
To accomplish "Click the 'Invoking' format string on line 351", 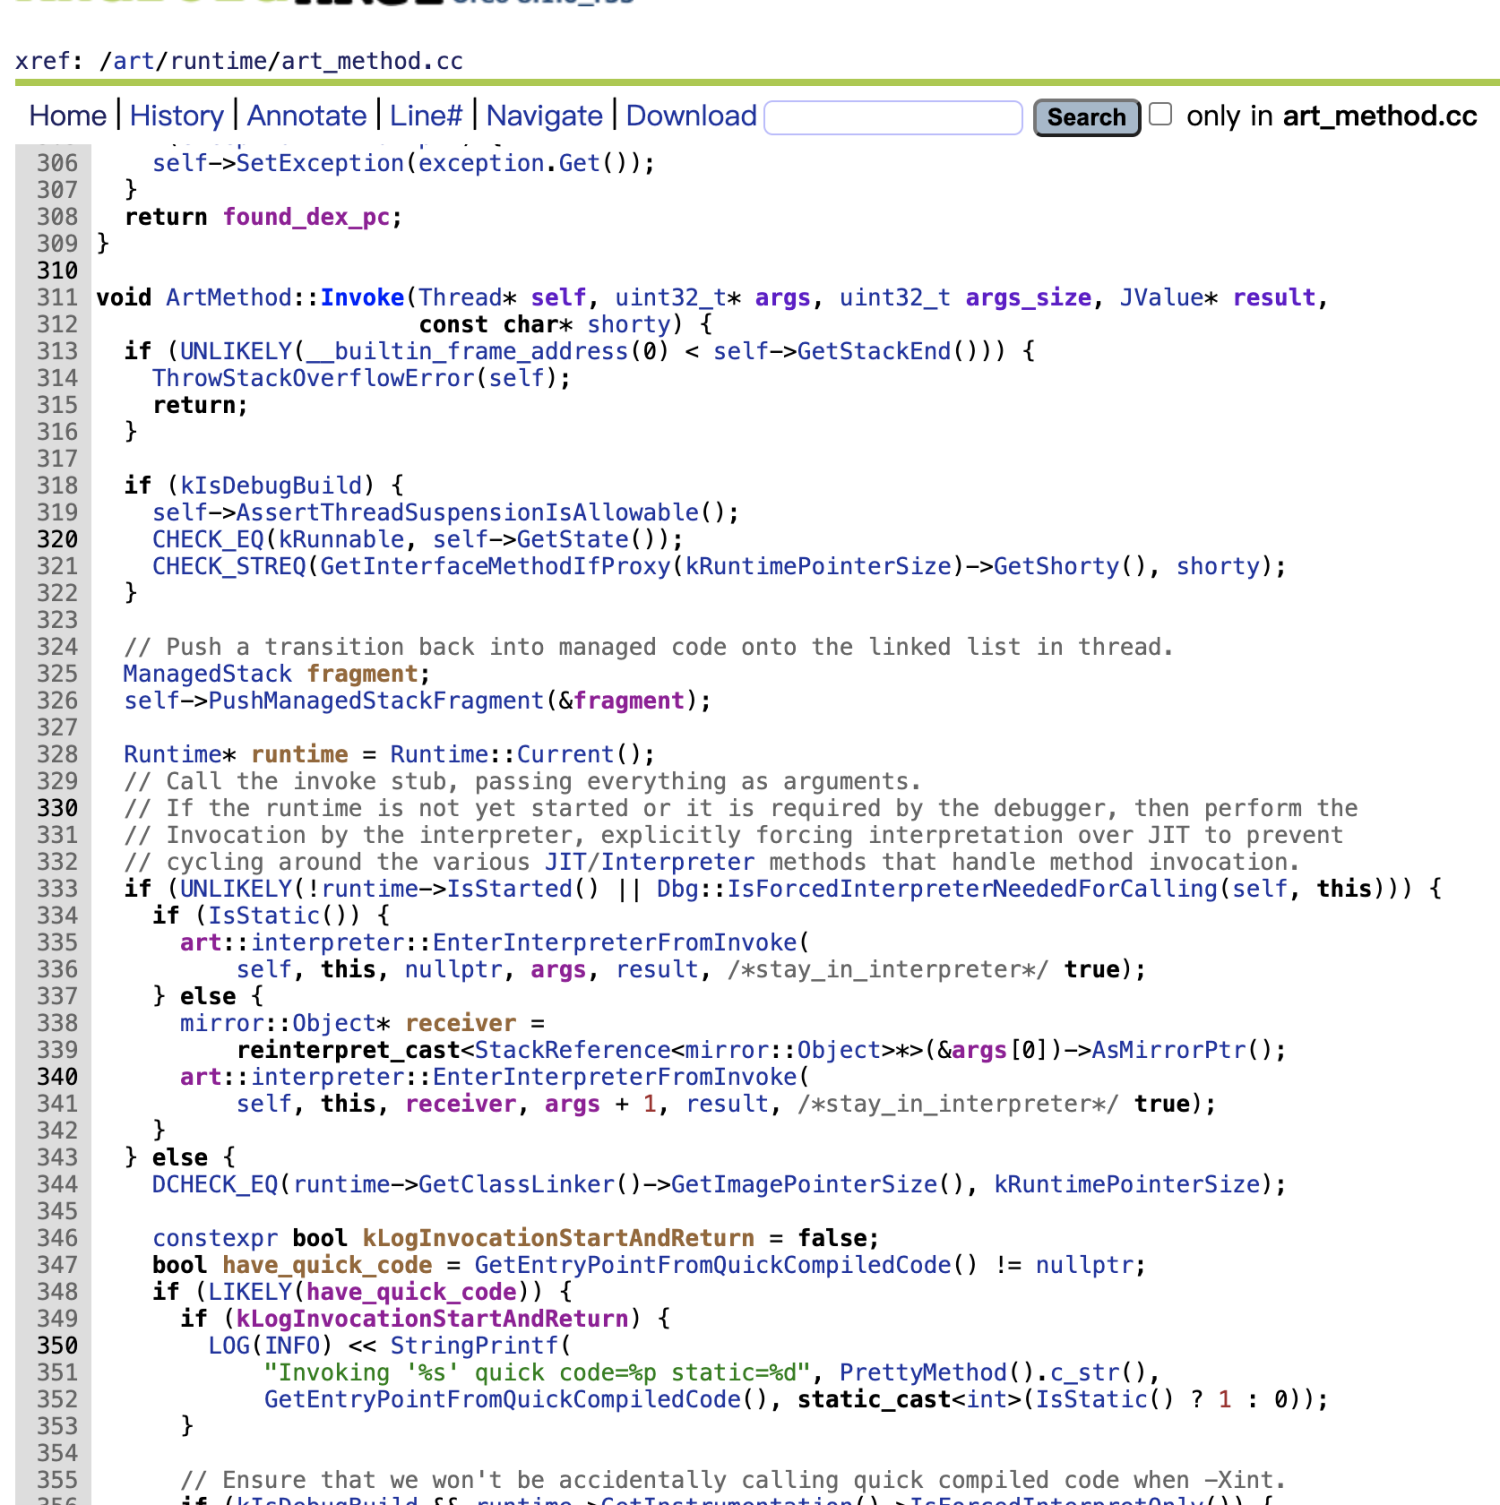I will click(538, 1373).
